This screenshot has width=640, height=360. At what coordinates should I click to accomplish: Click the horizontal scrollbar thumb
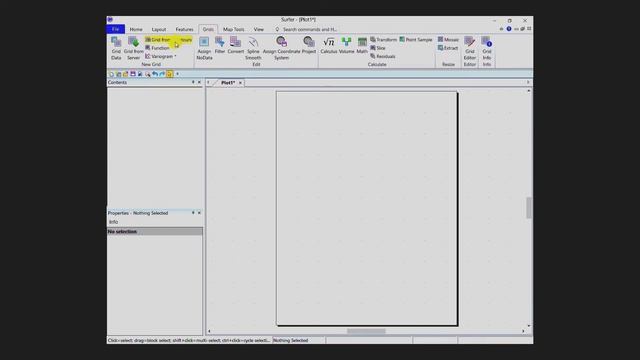pos(366,331)
